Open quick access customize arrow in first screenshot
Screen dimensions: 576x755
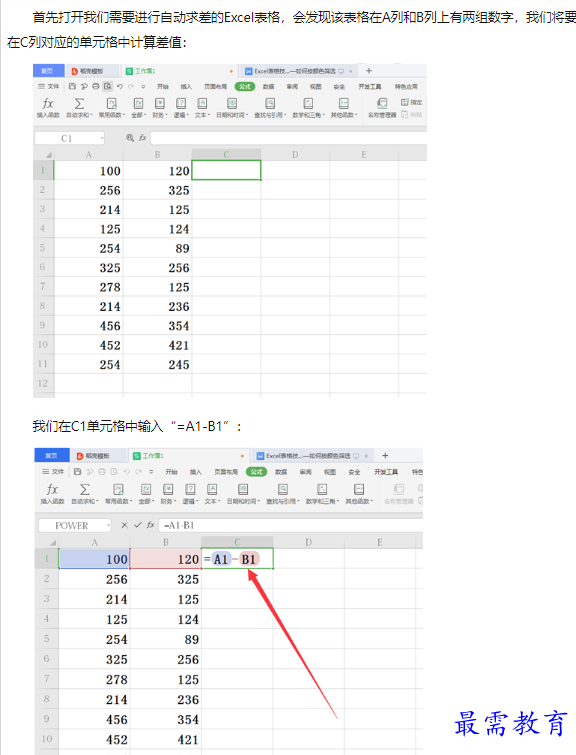point(143,87)
